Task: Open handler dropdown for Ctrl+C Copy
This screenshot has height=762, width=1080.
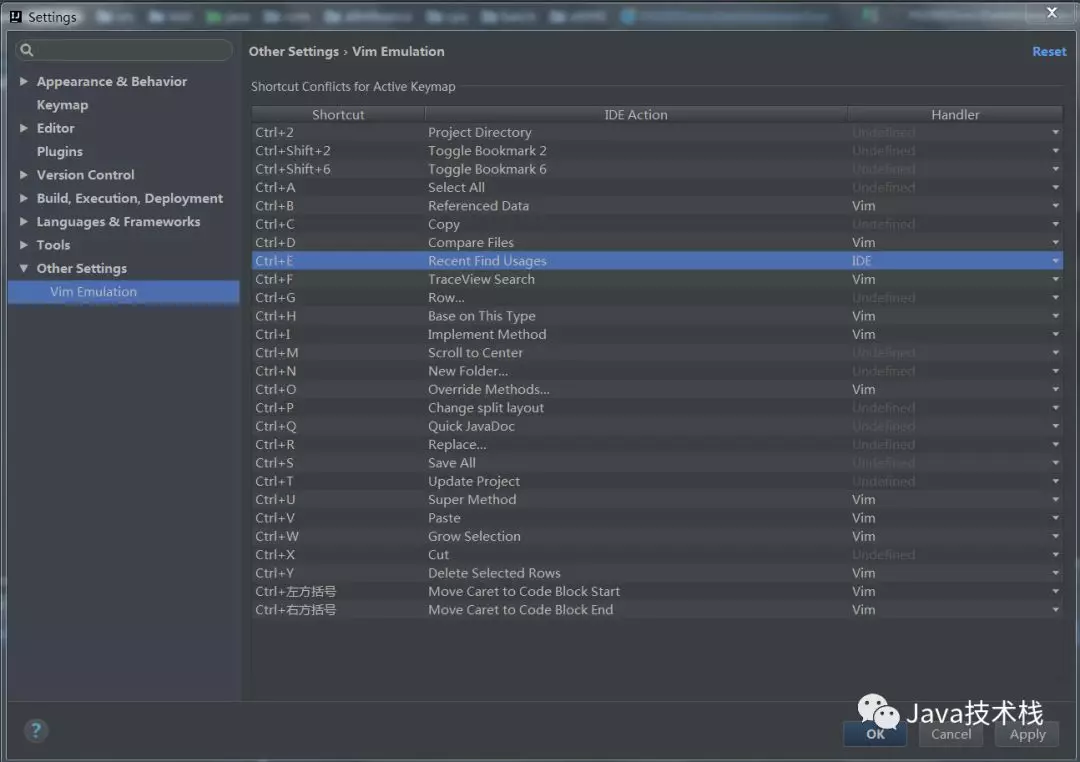Action: tap(1055, 224)
